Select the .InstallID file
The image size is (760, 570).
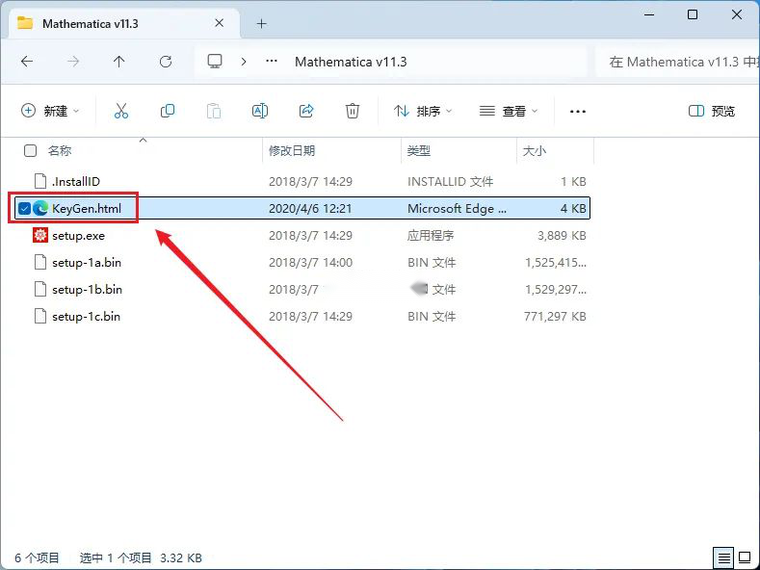coord(76,181)
